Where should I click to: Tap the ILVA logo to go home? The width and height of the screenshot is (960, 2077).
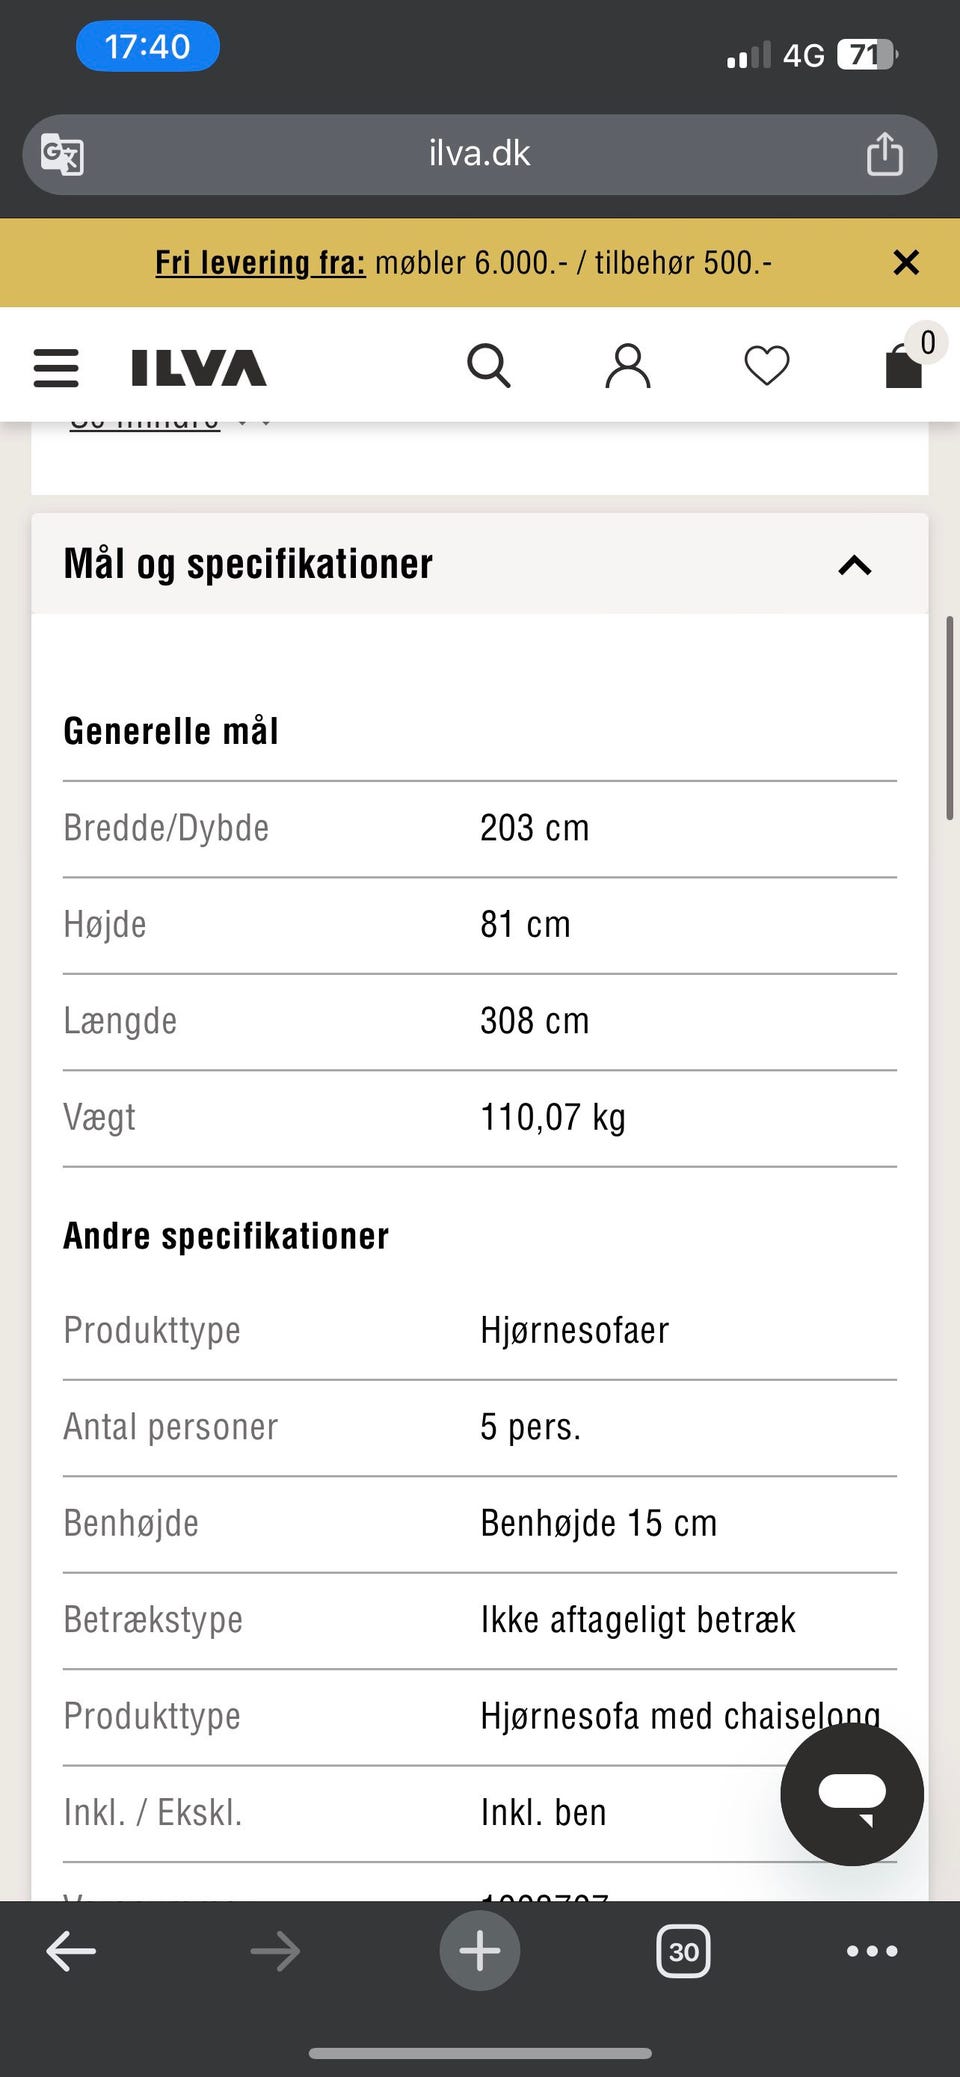click(x=197, y=366)
